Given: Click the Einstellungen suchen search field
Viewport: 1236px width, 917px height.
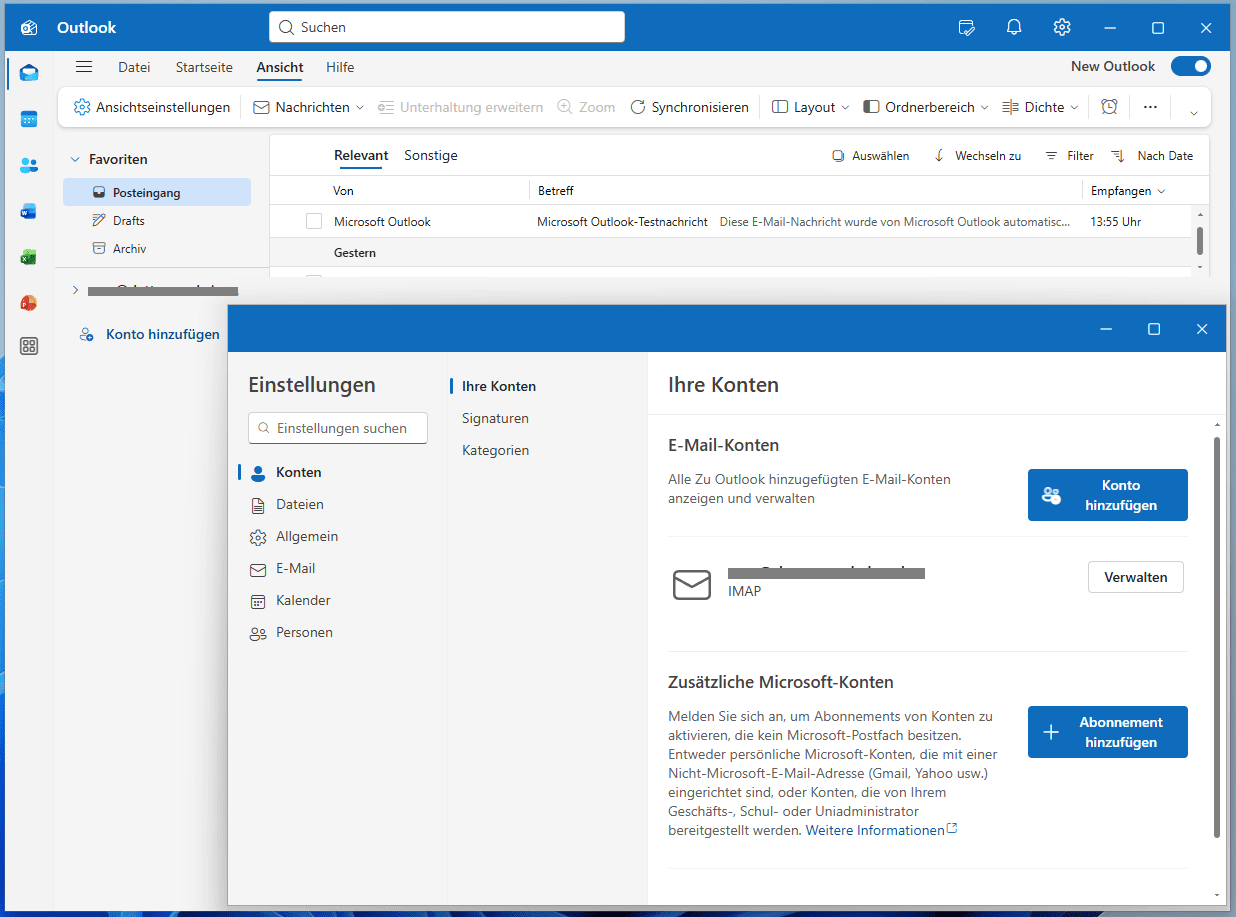Looking at the screenshot, I should coord(338,428).
